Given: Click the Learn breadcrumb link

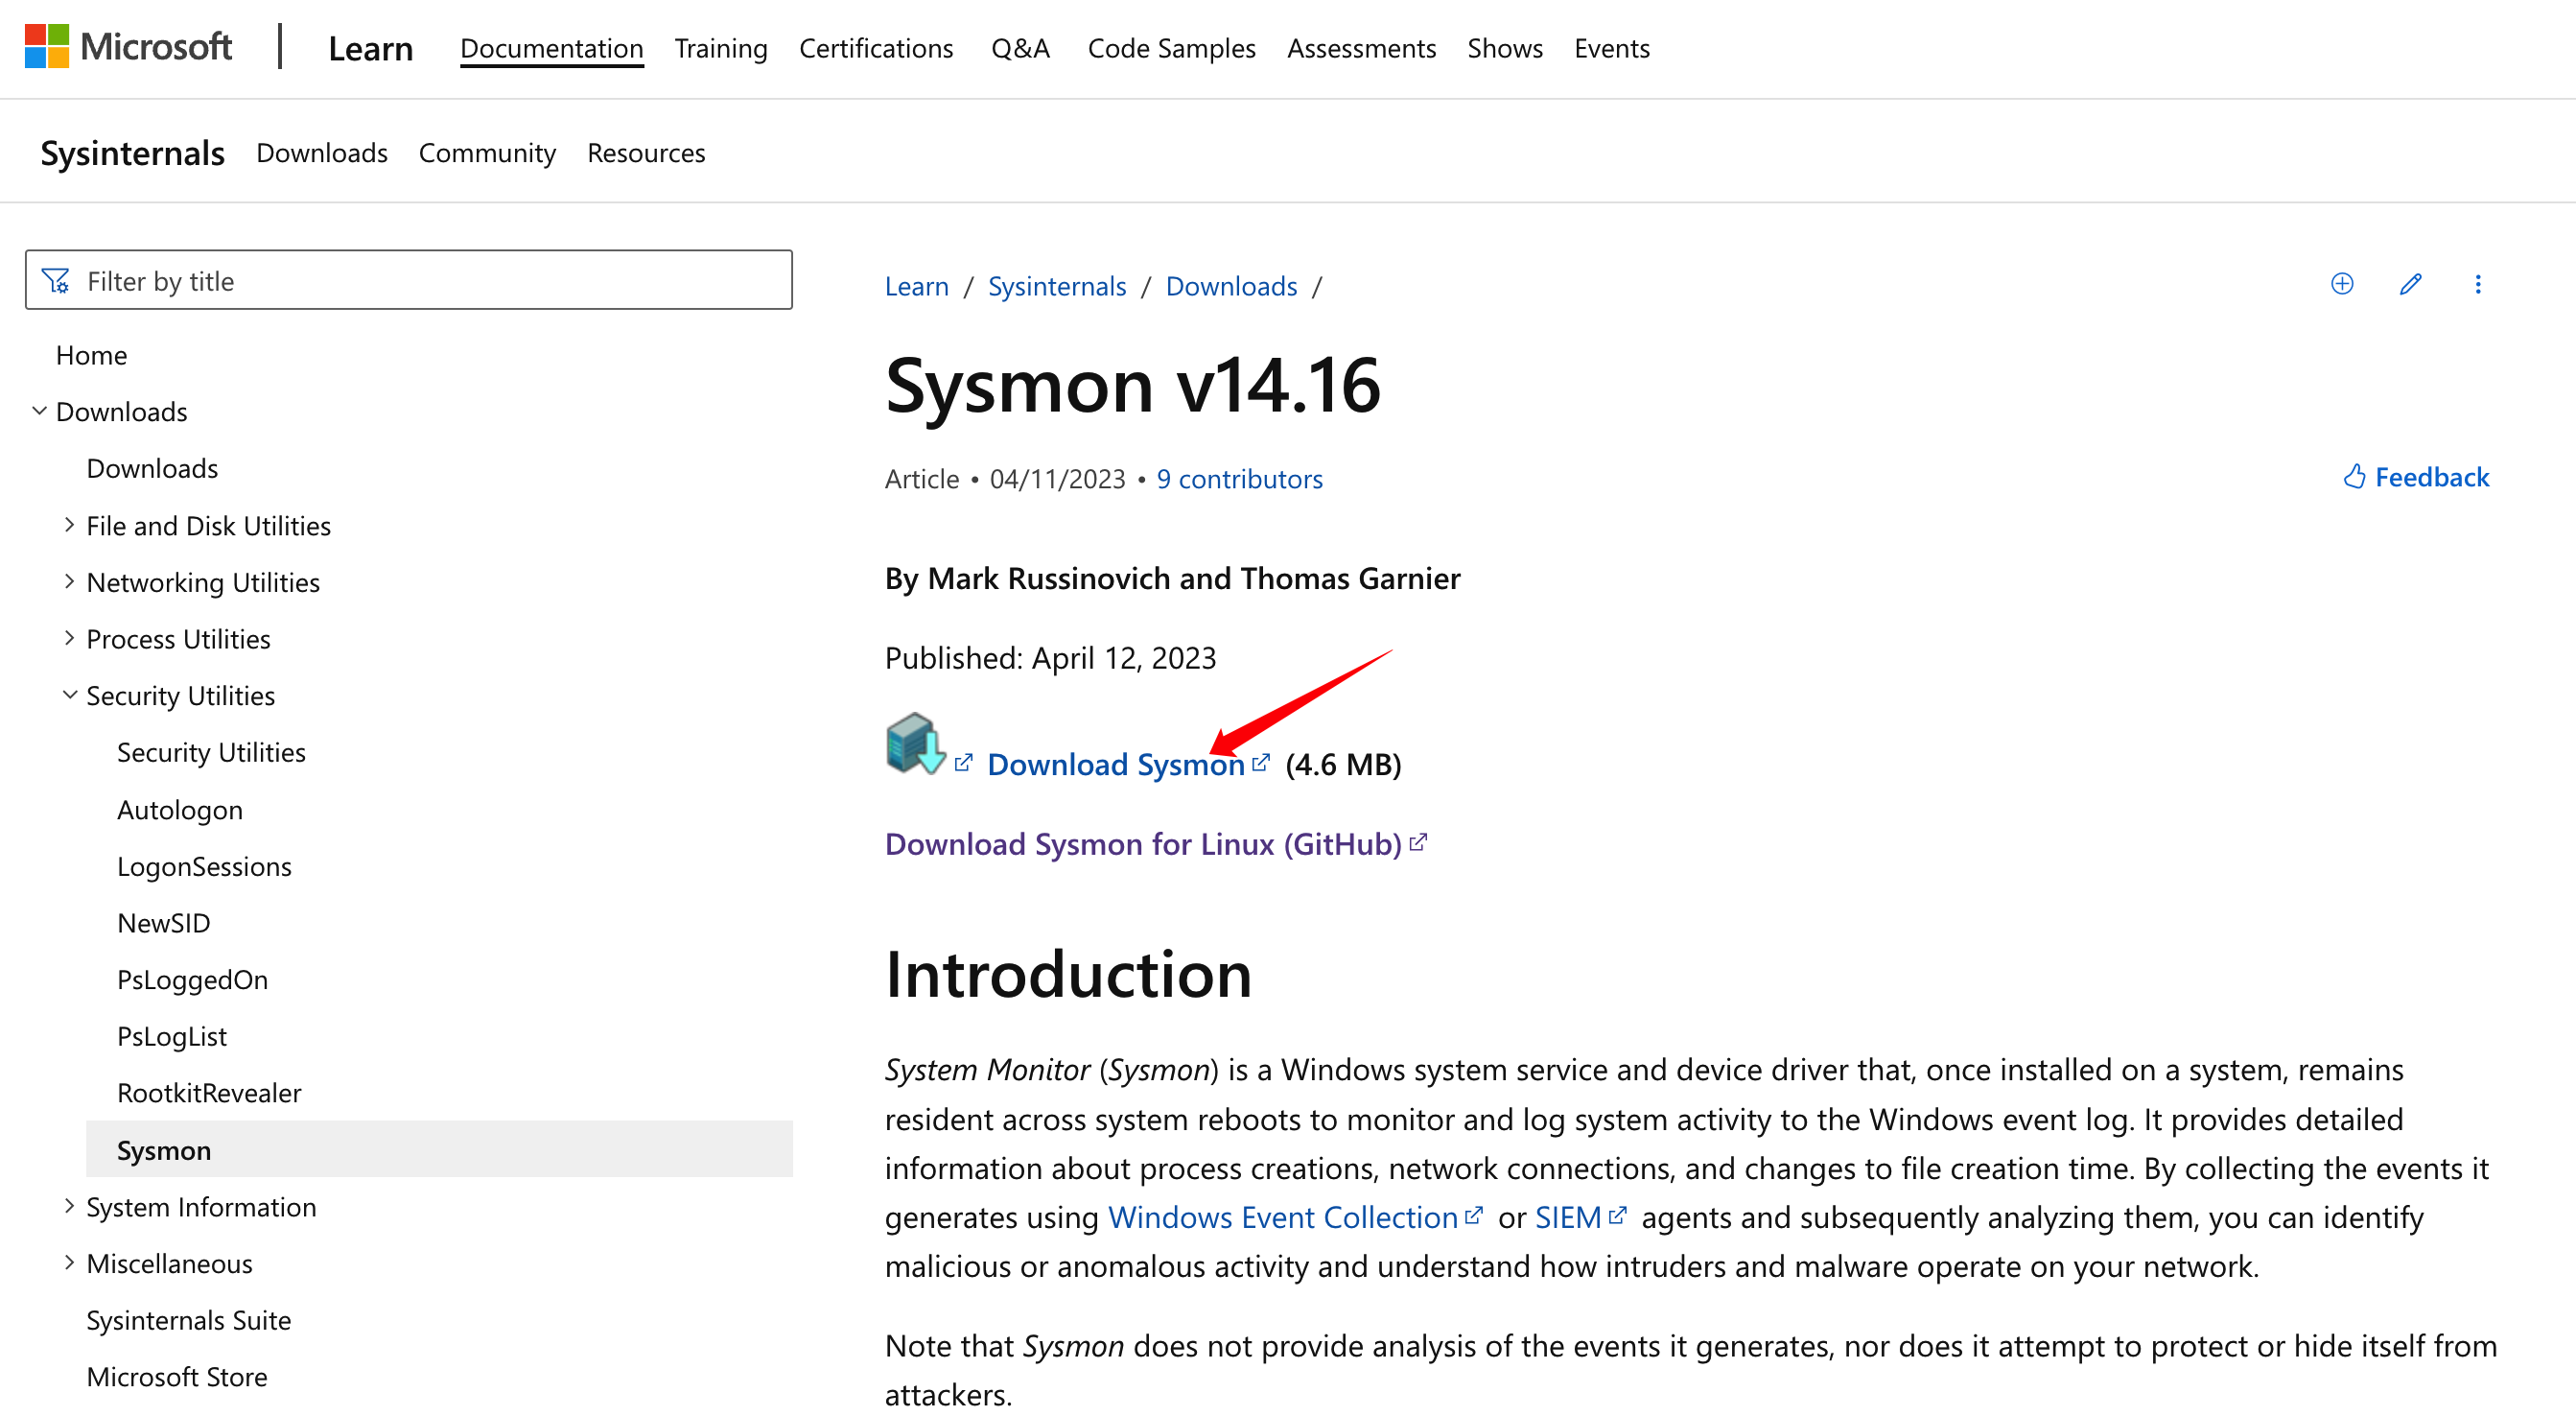Looking at the screenshot, I should pyautogui.click(x=916, y=286).
